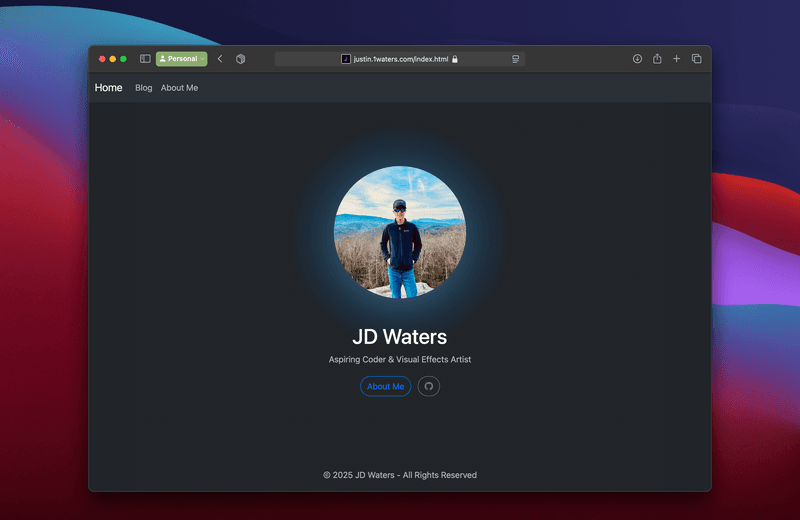Click the JD Waters heading

pos(399,337)
